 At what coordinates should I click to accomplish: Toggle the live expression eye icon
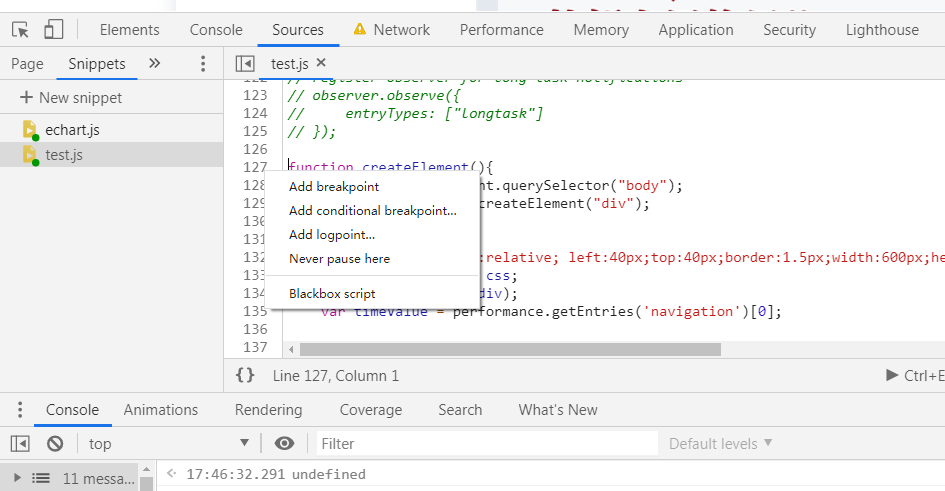tap(284, 443)
